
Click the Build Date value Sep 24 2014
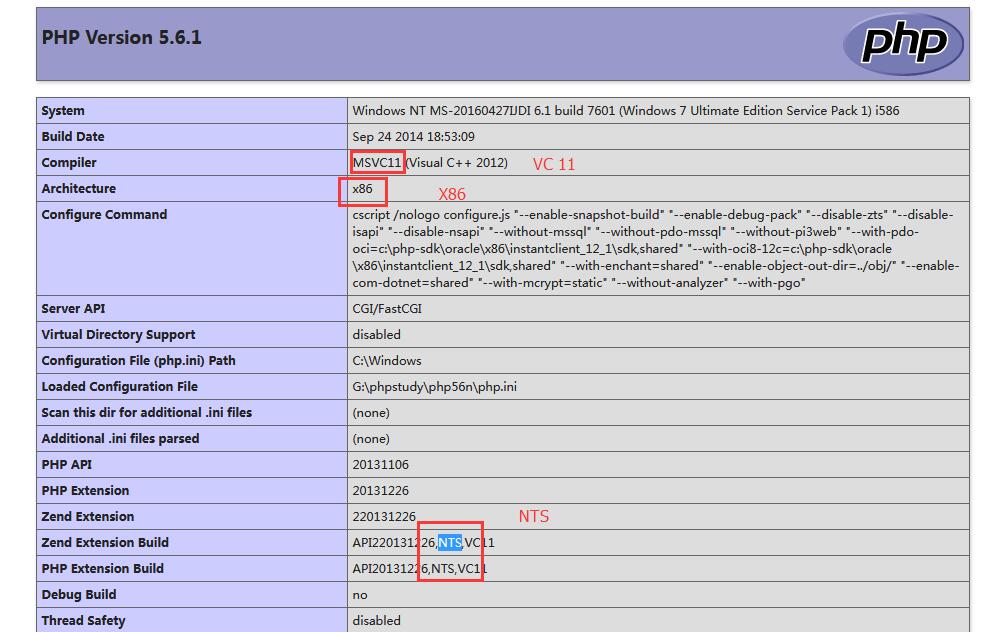[413, 136]
